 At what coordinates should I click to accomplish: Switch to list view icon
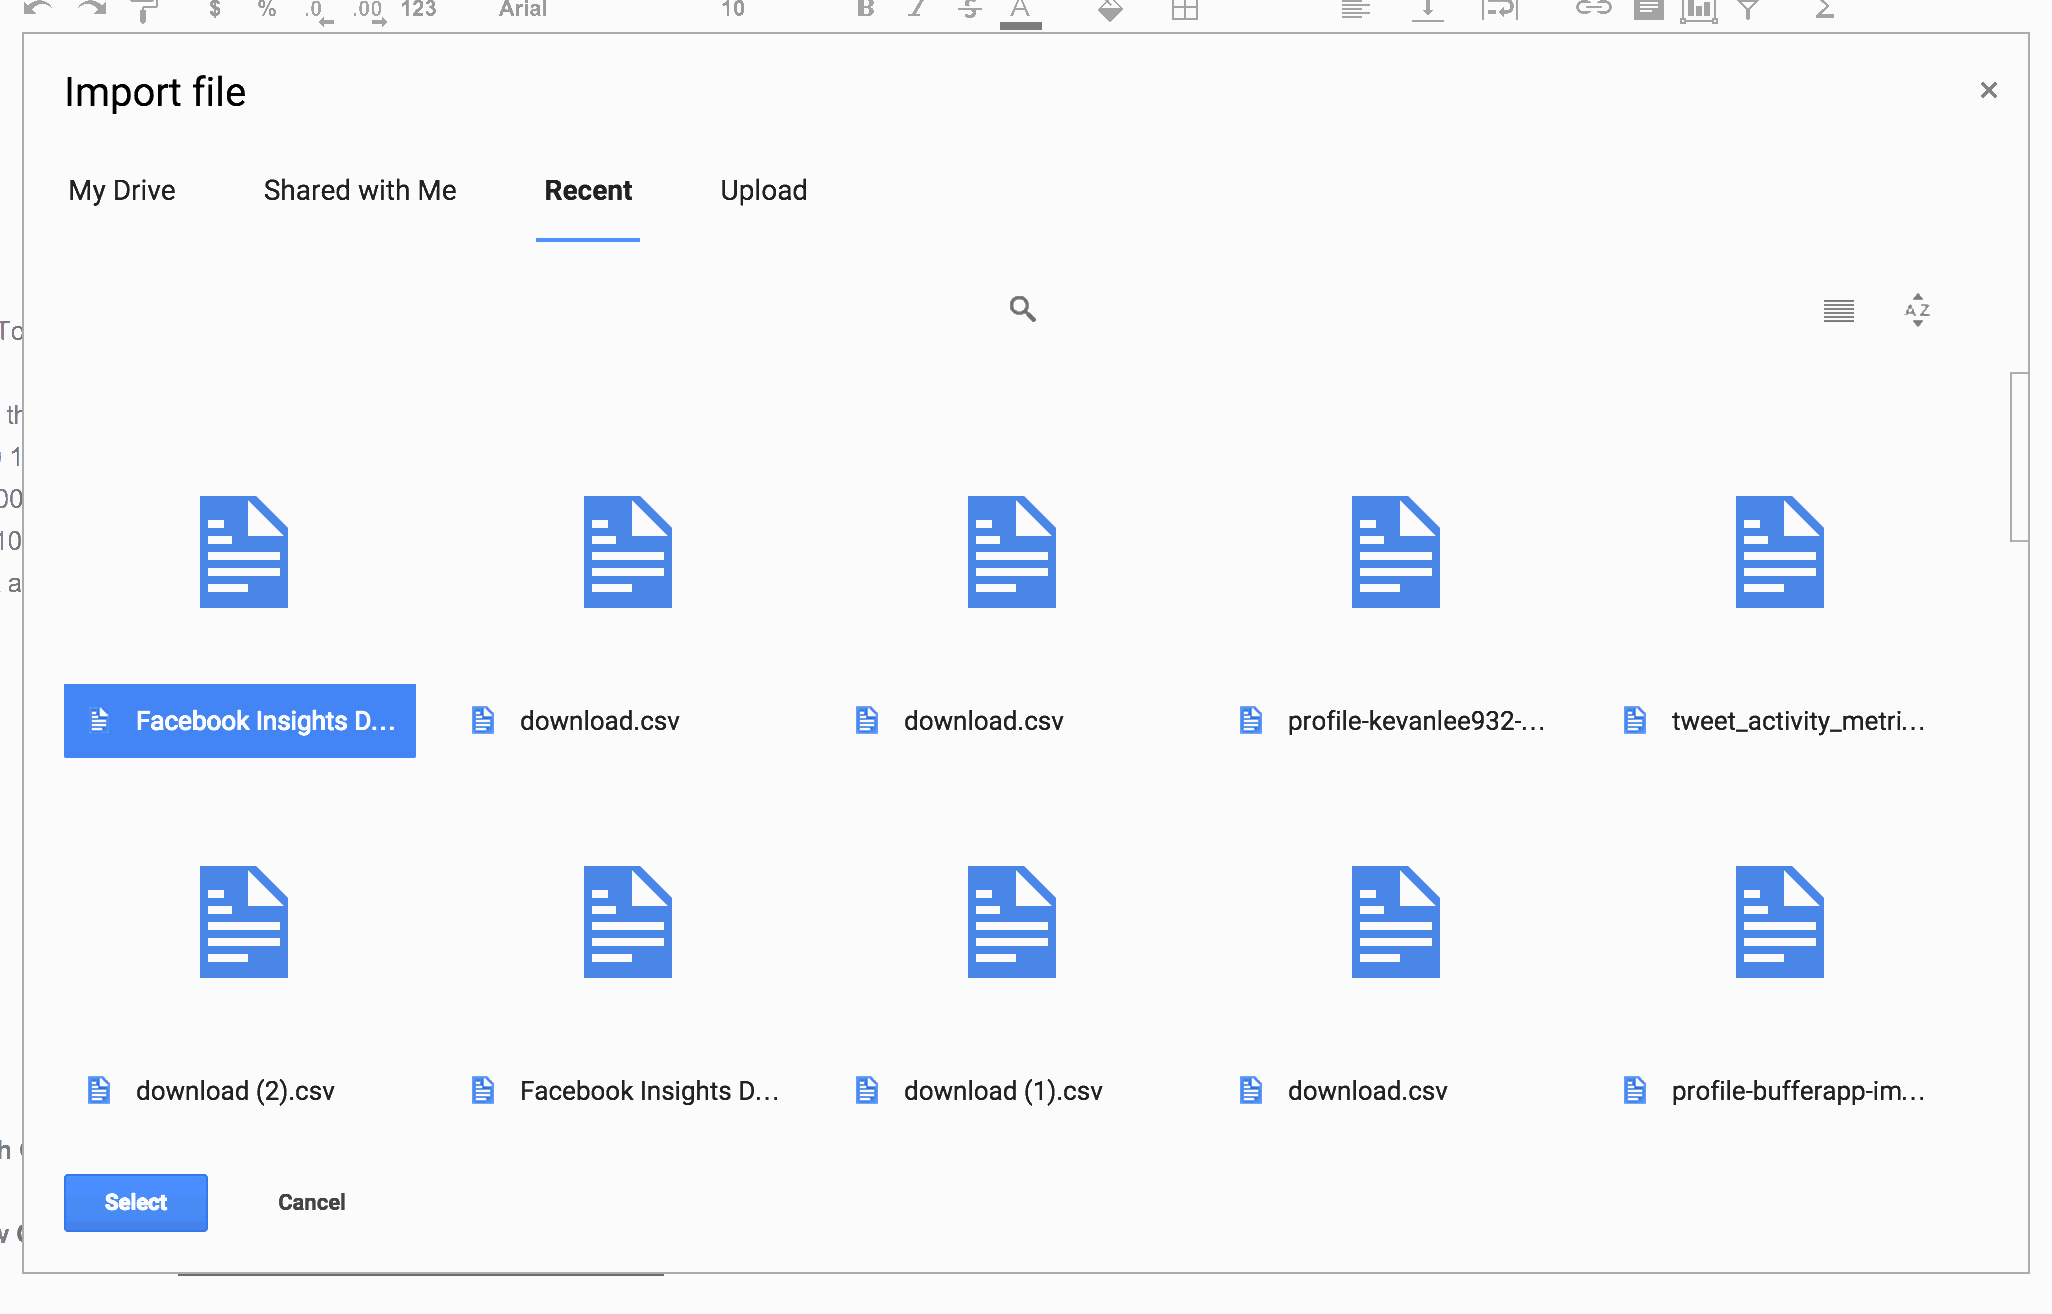1838,311
